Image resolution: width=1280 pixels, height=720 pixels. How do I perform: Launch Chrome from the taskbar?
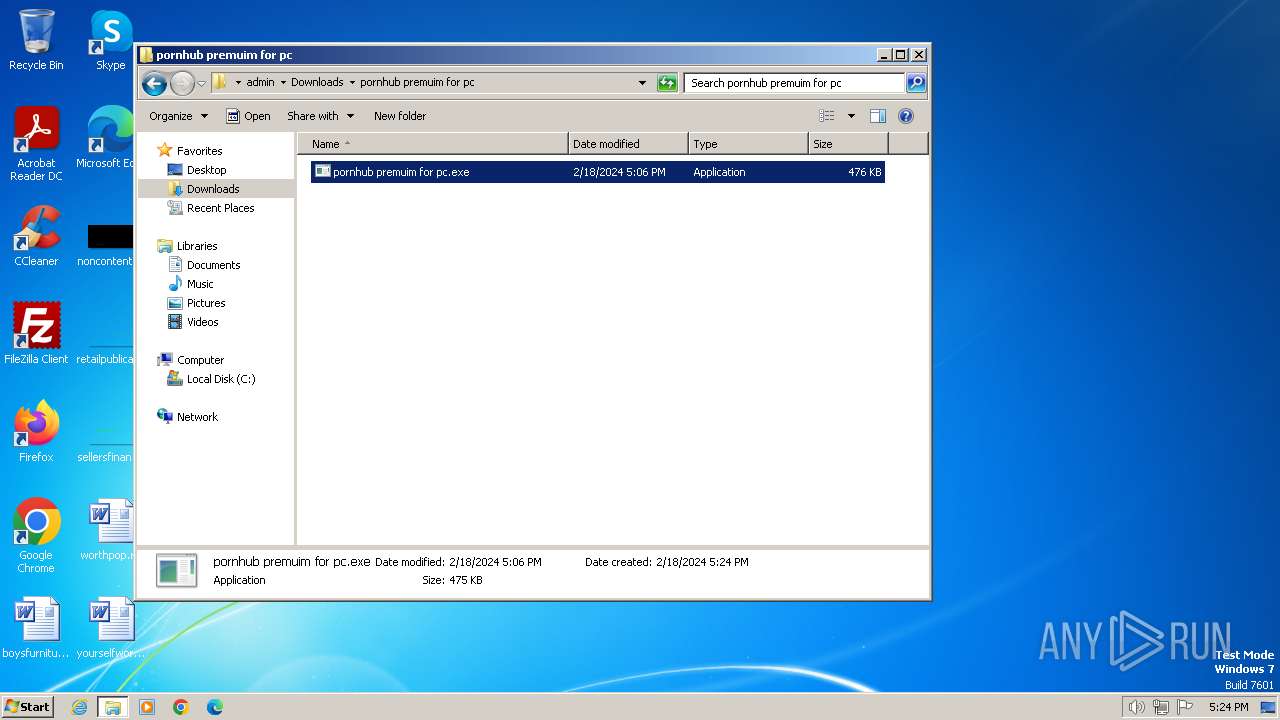(x=181, y=707)
